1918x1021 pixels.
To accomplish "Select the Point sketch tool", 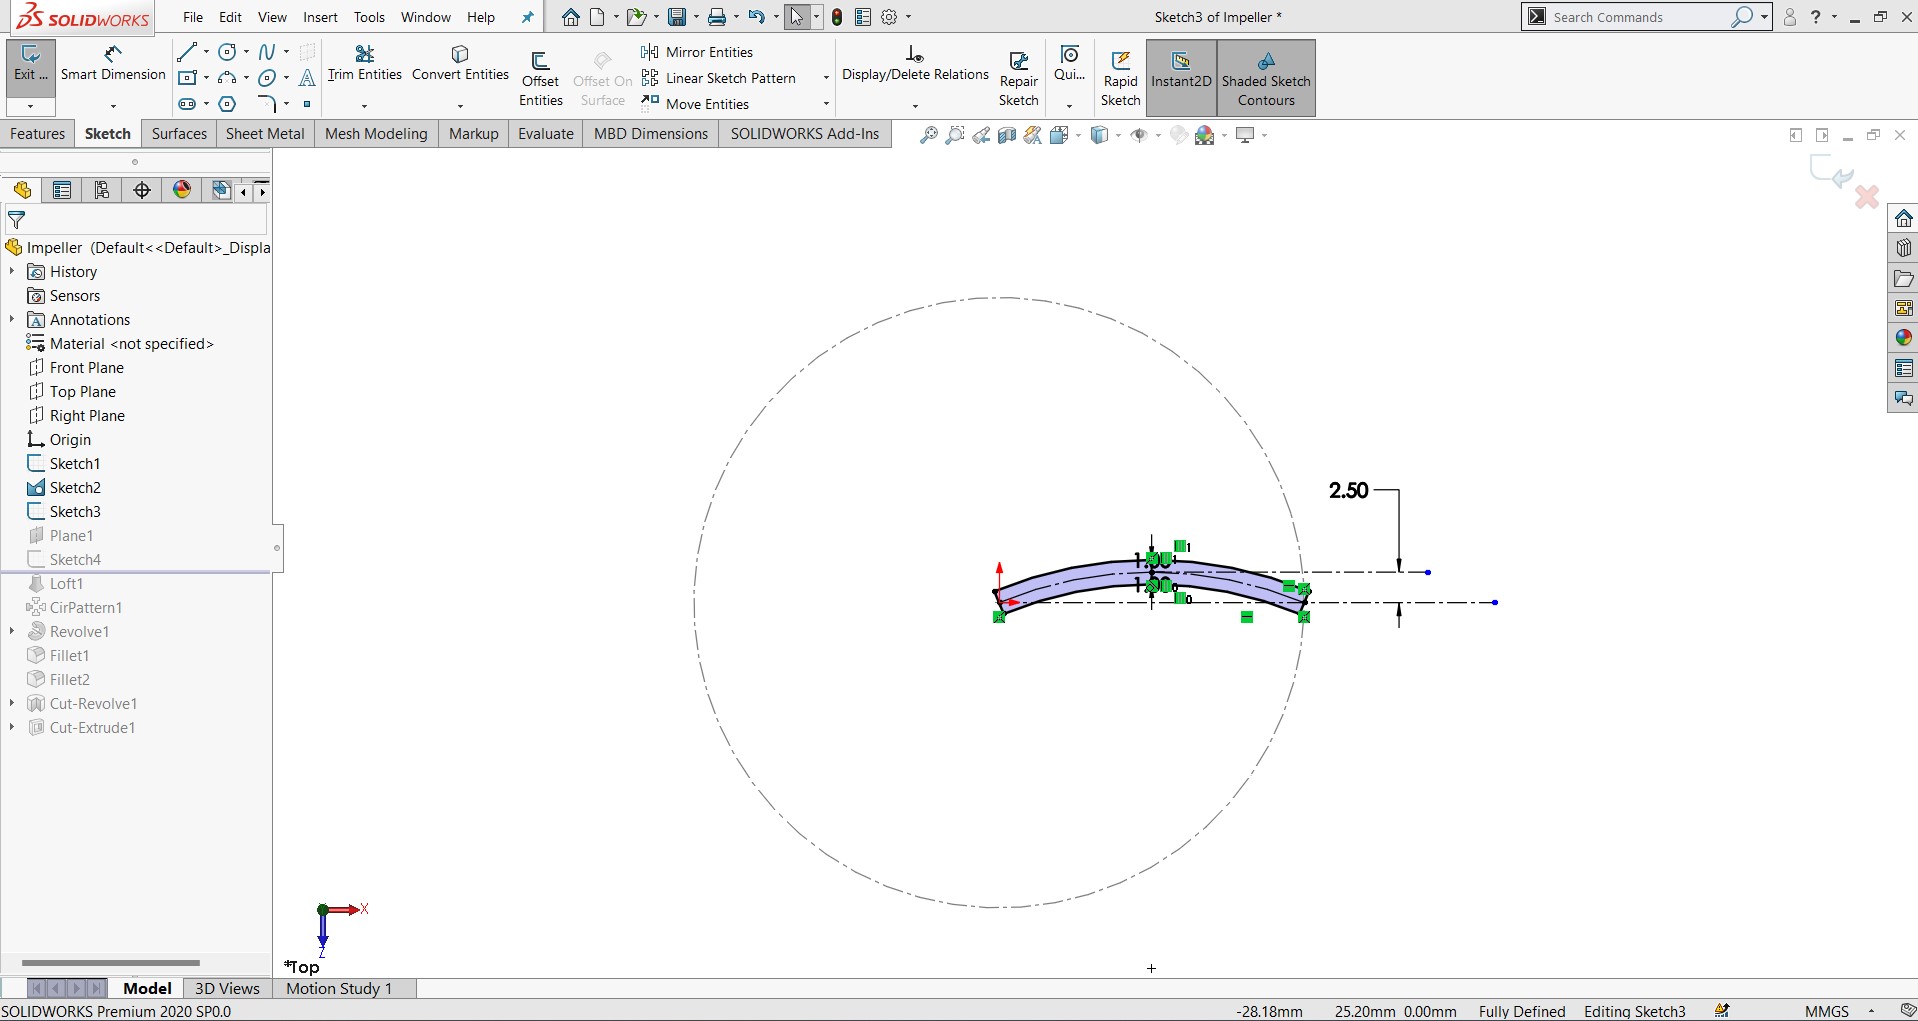I will (307, 104).
